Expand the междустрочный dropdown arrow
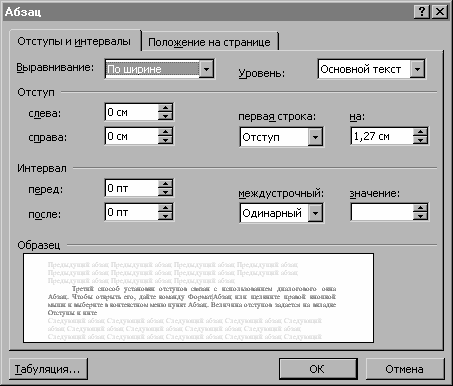This screenshot has width=453, height=386. pos(315,212)
